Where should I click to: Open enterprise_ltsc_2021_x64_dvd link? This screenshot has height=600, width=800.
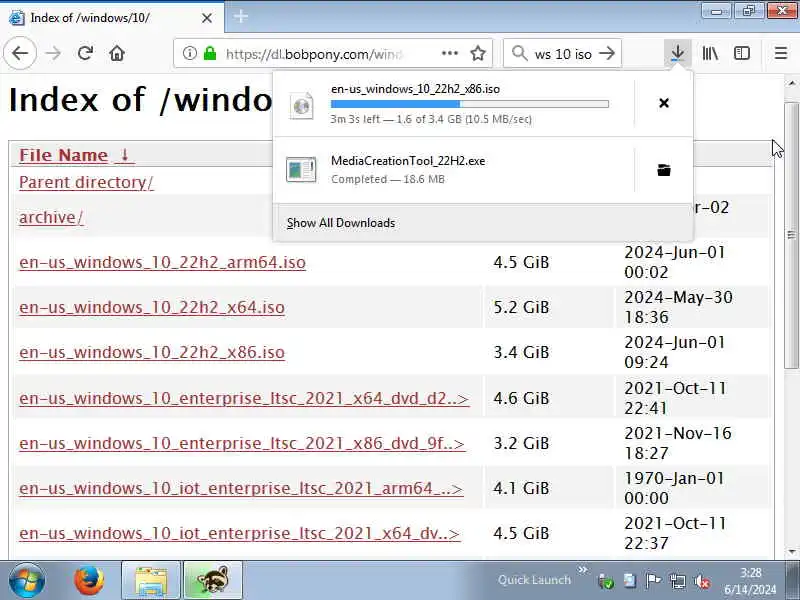(x=243, y=398)
